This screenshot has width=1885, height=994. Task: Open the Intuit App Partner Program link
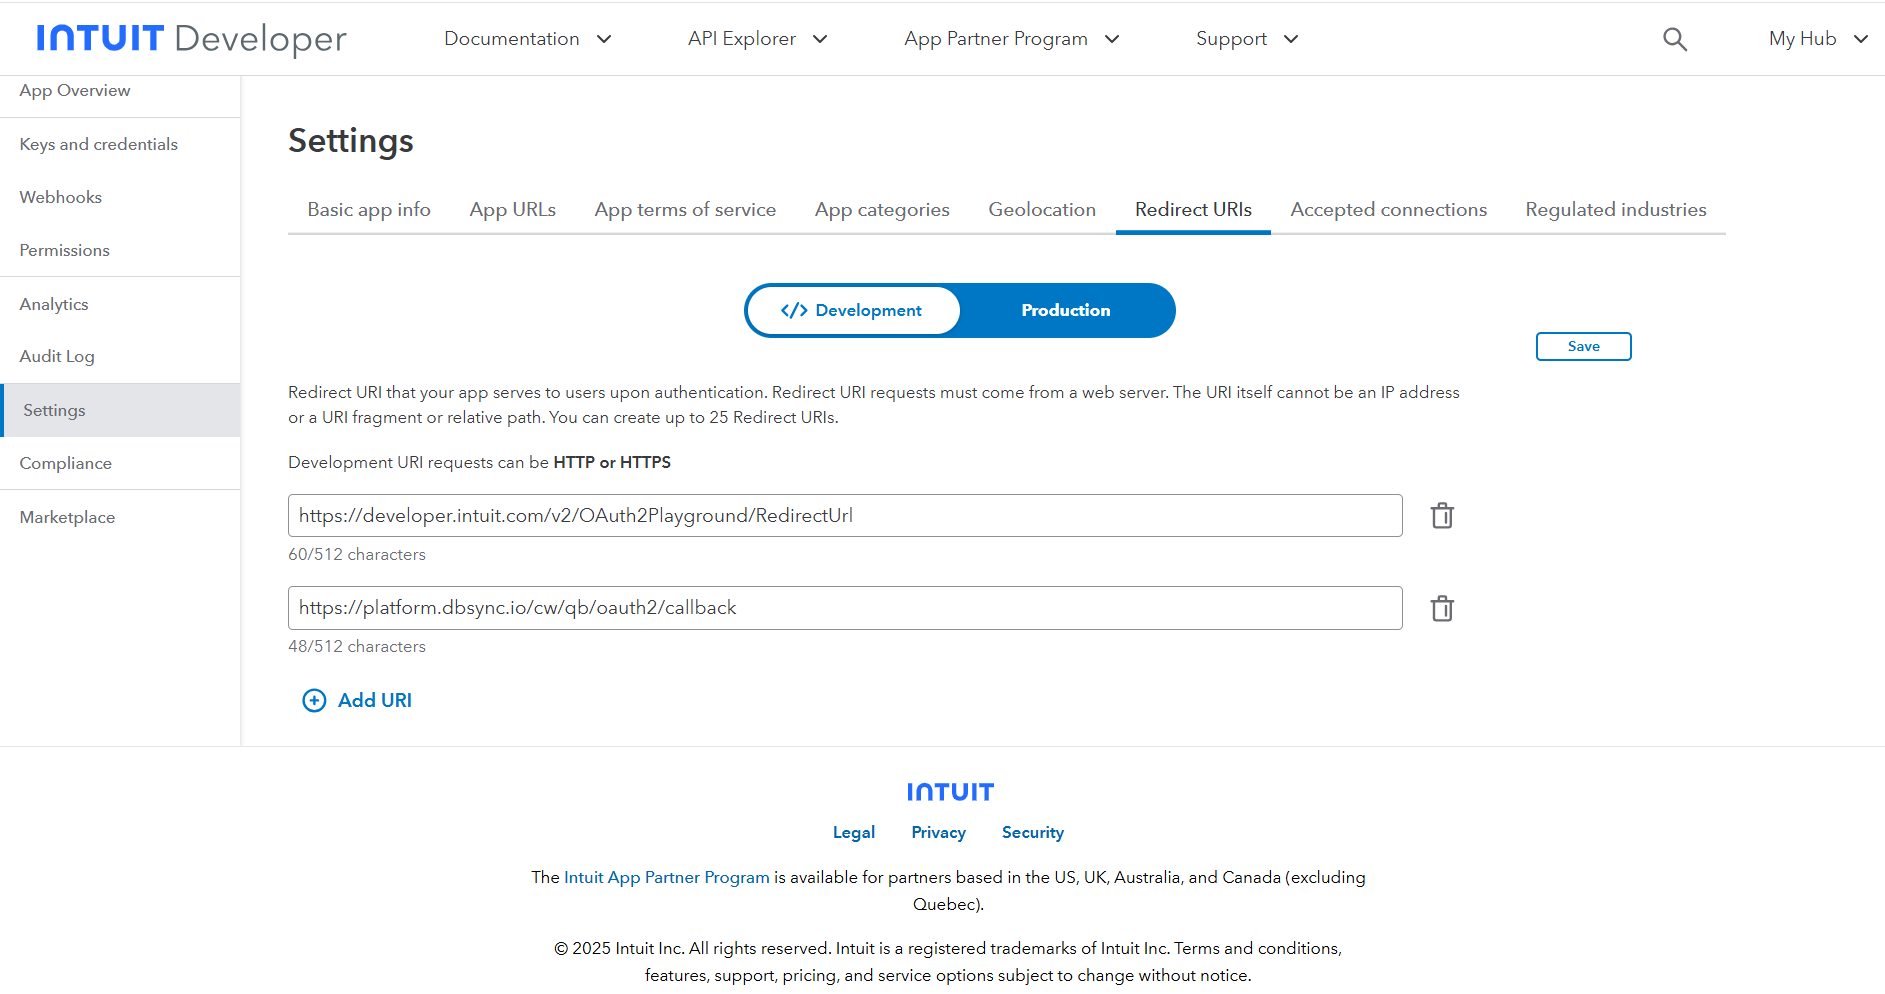pos(666,877)
